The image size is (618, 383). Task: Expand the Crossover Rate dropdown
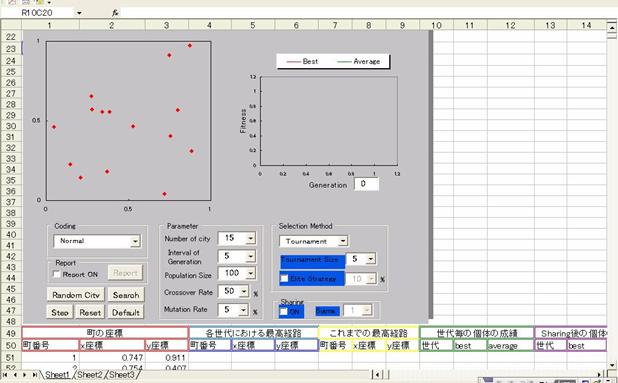[x=244, y=292]
